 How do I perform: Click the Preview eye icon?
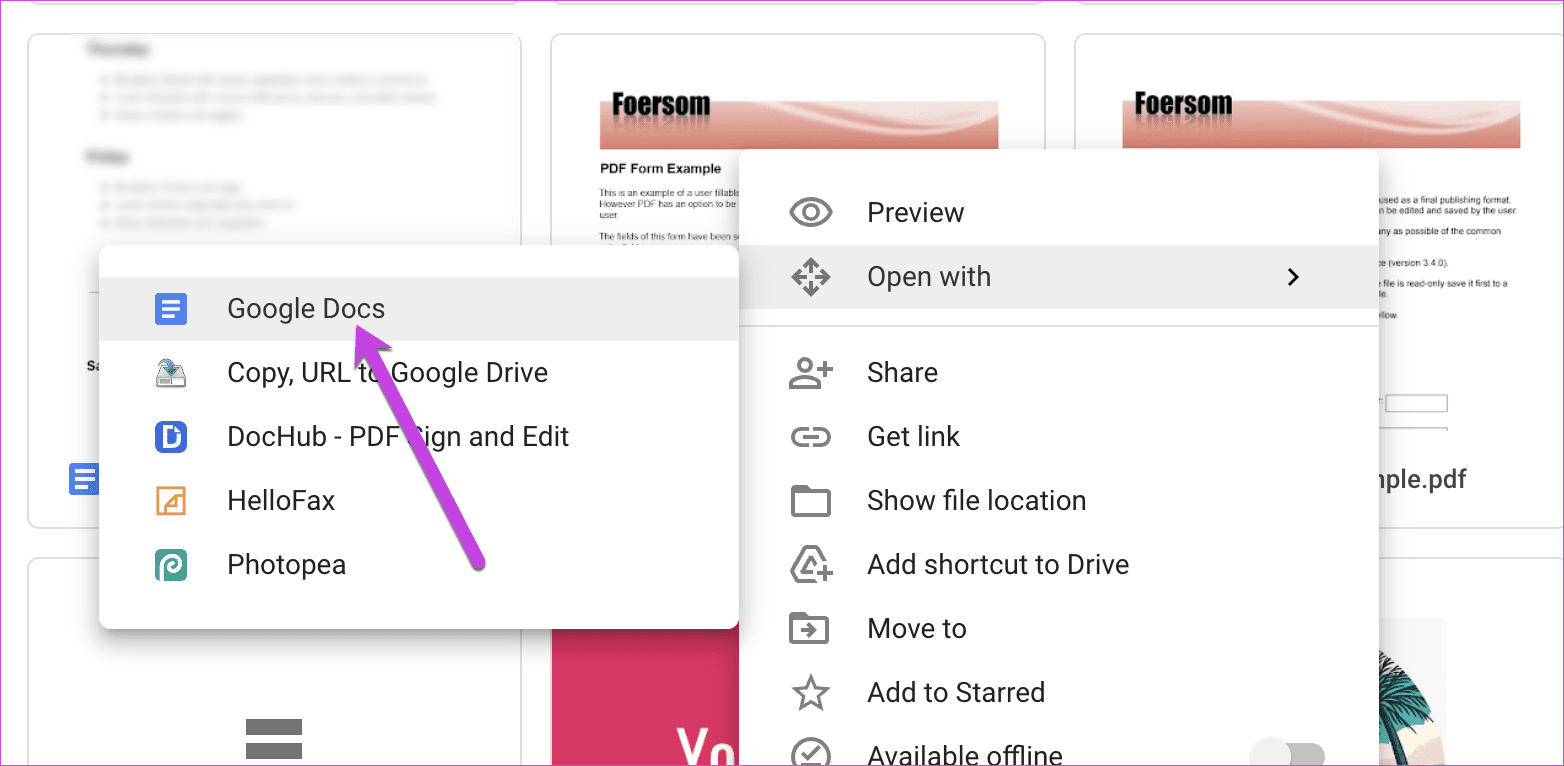click(x=811, y=212)
